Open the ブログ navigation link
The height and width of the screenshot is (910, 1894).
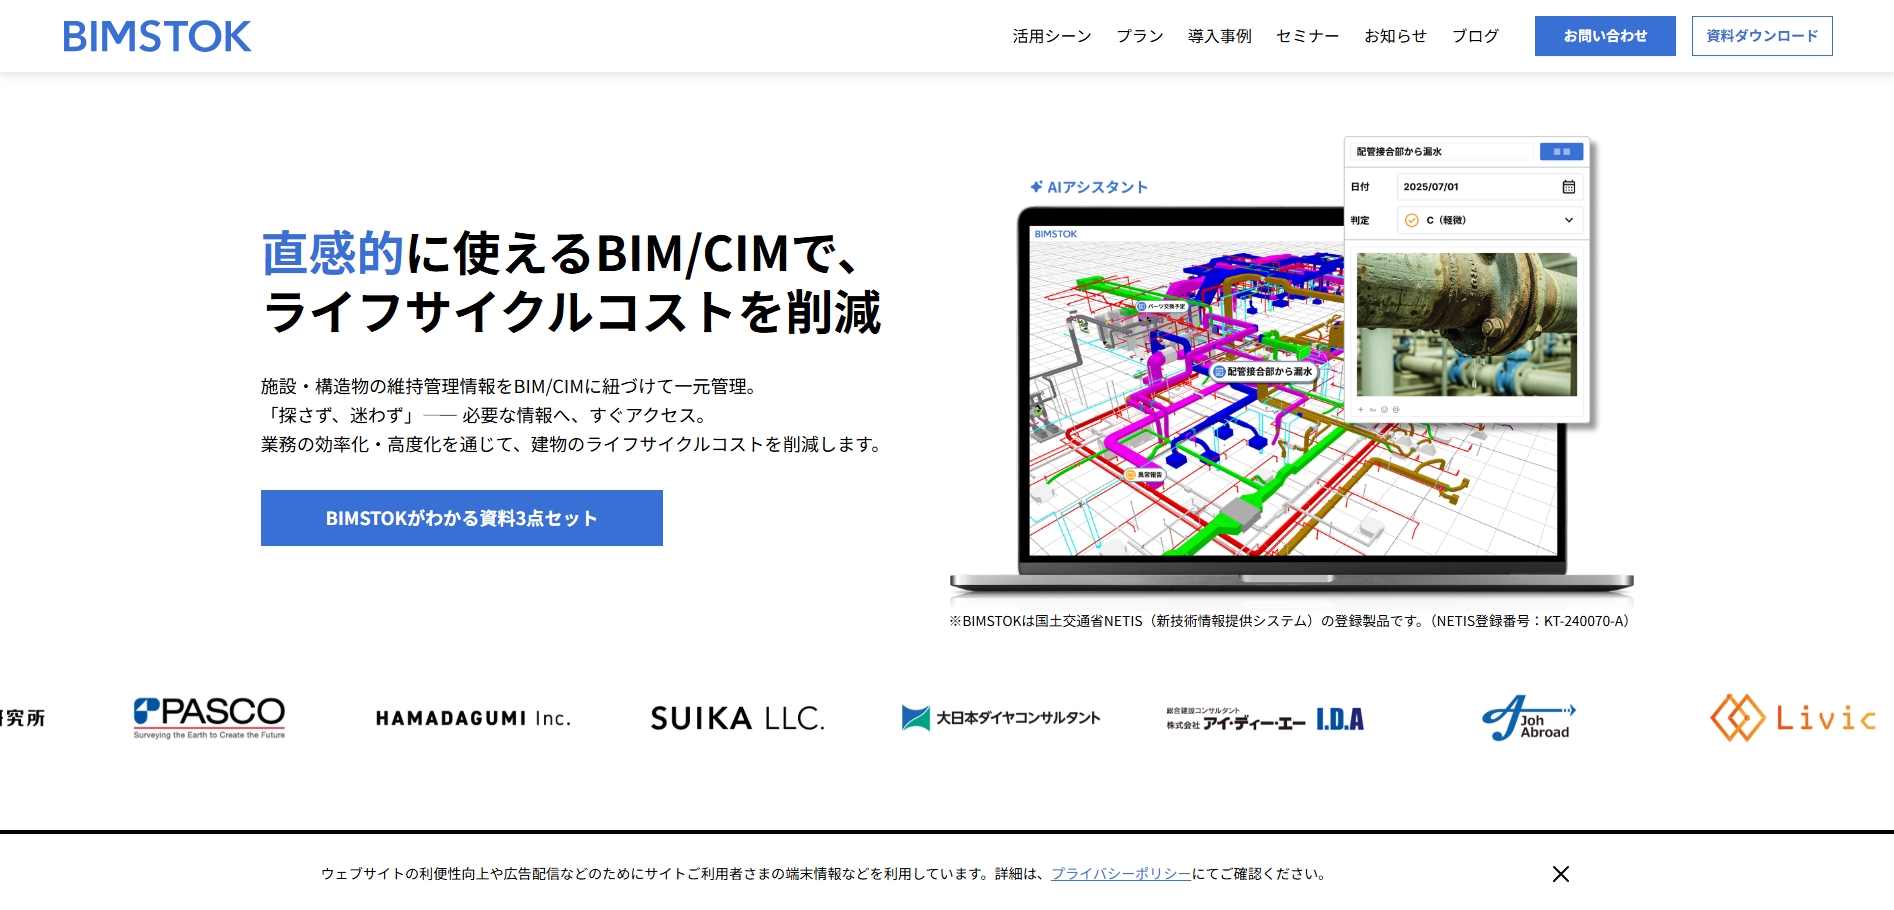(1476, 36)
